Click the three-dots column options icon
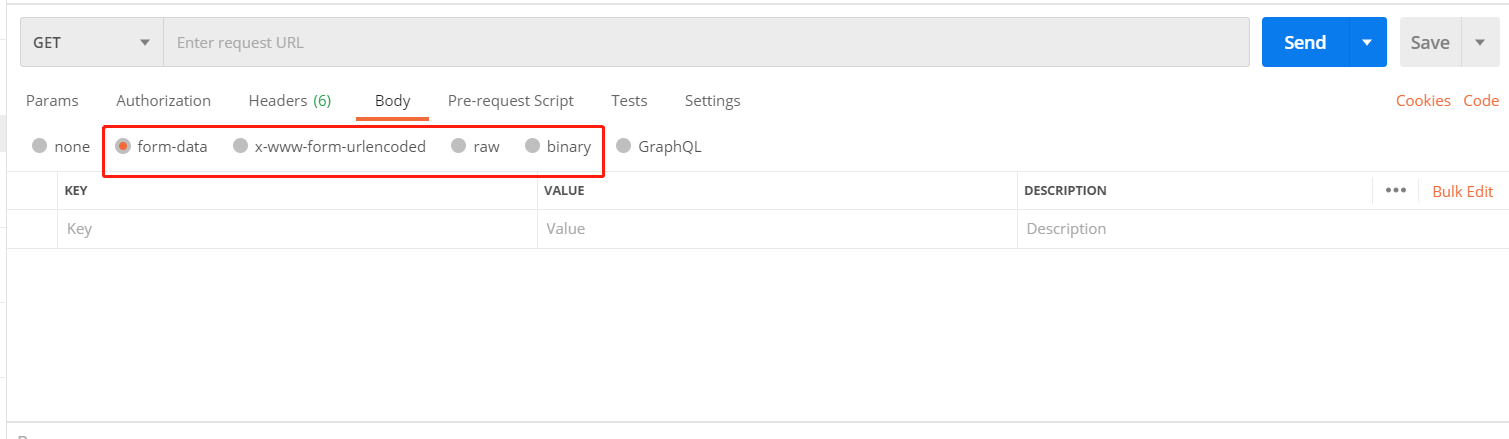 tap(1396, 191)
